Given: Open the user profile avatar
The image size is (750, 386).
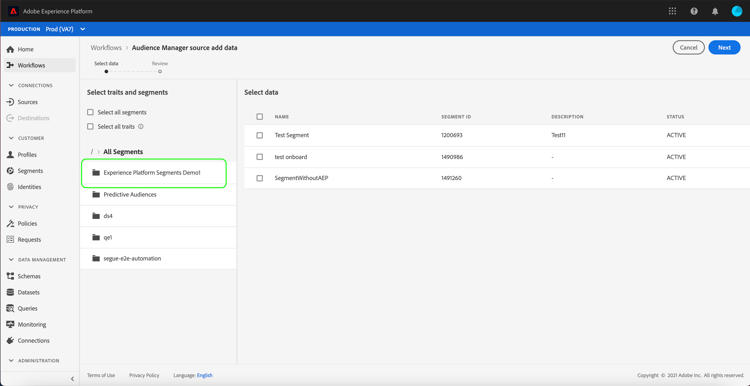Looking at the screenshot, I should click(x=737, y=11).
